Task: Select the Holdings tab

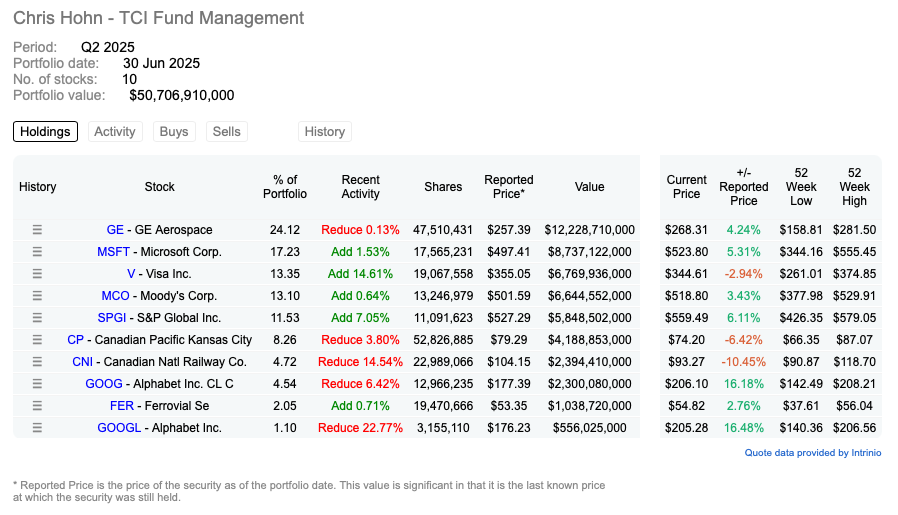Action: pyautogui.click(x=45, y=132)
